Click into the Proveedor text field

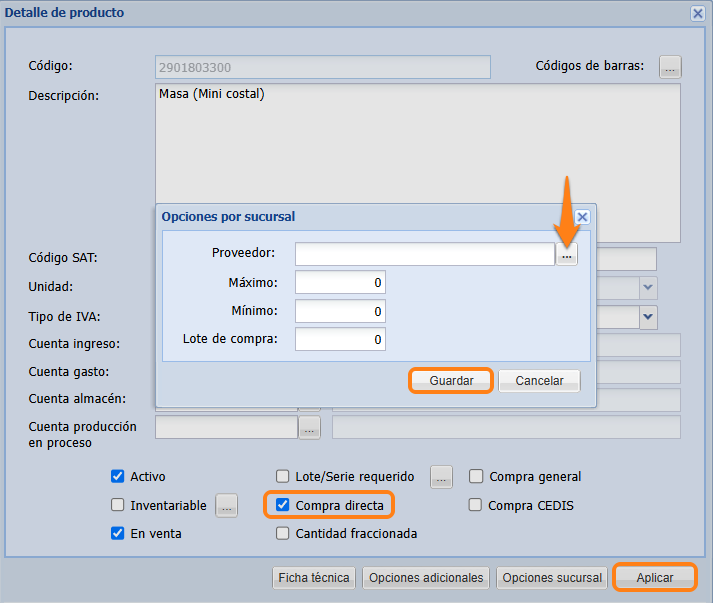424,254
